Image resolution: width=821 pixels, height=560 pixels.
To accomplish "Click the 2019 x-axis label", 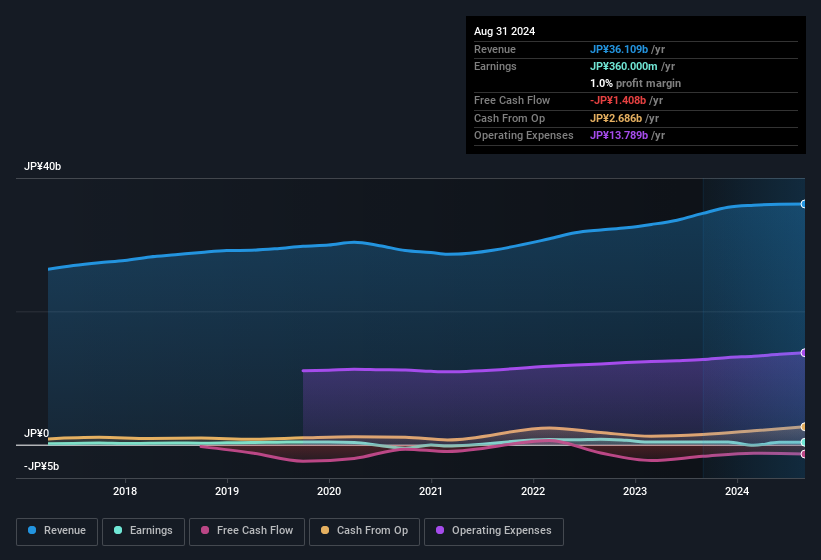I will click(x=227, y=491).
